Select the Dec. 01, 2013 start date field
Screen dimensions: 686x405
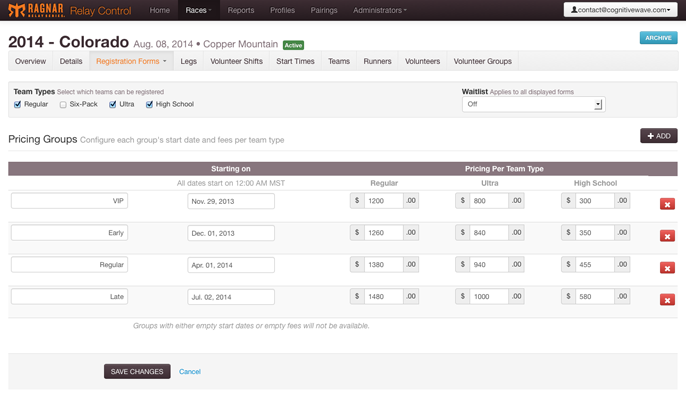(231, 233)
